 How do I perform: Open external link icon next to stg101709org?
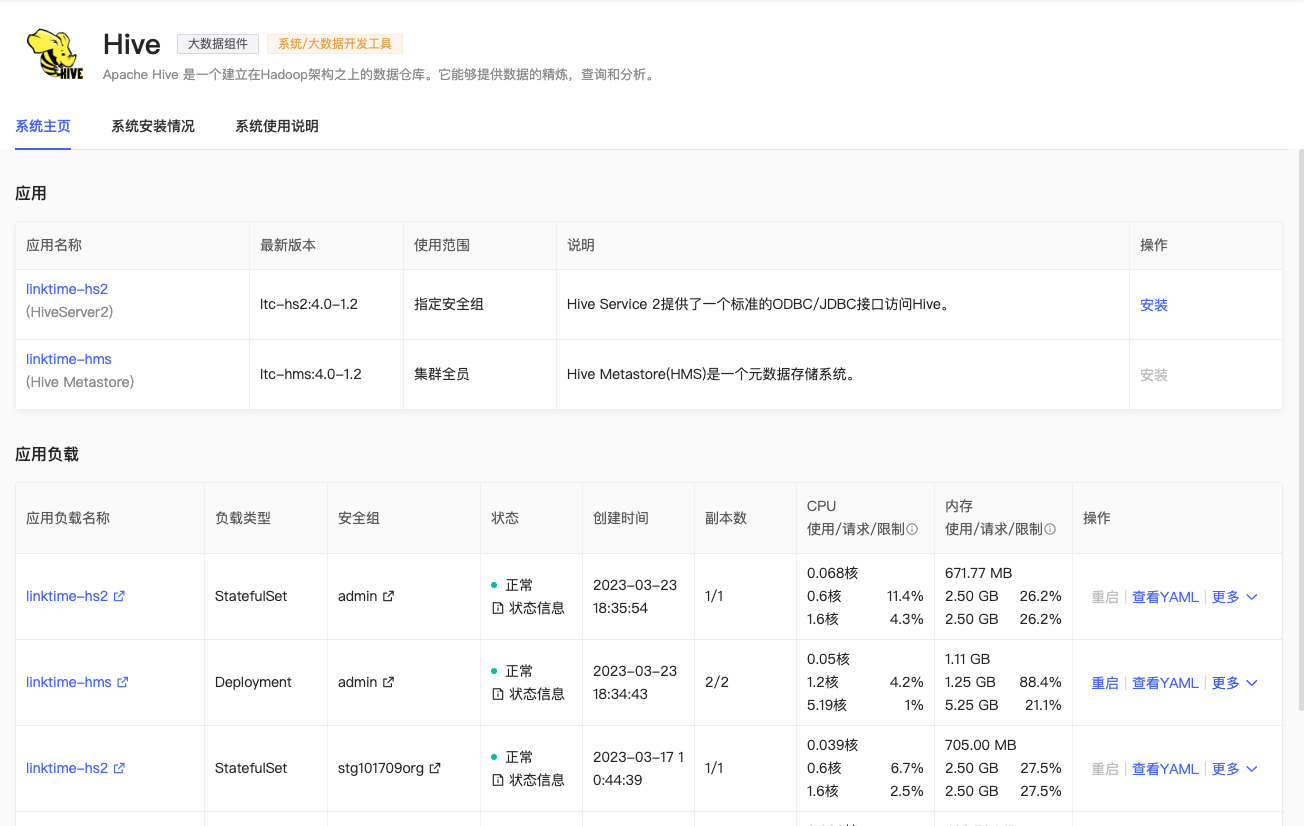click(x=436, y=768)
